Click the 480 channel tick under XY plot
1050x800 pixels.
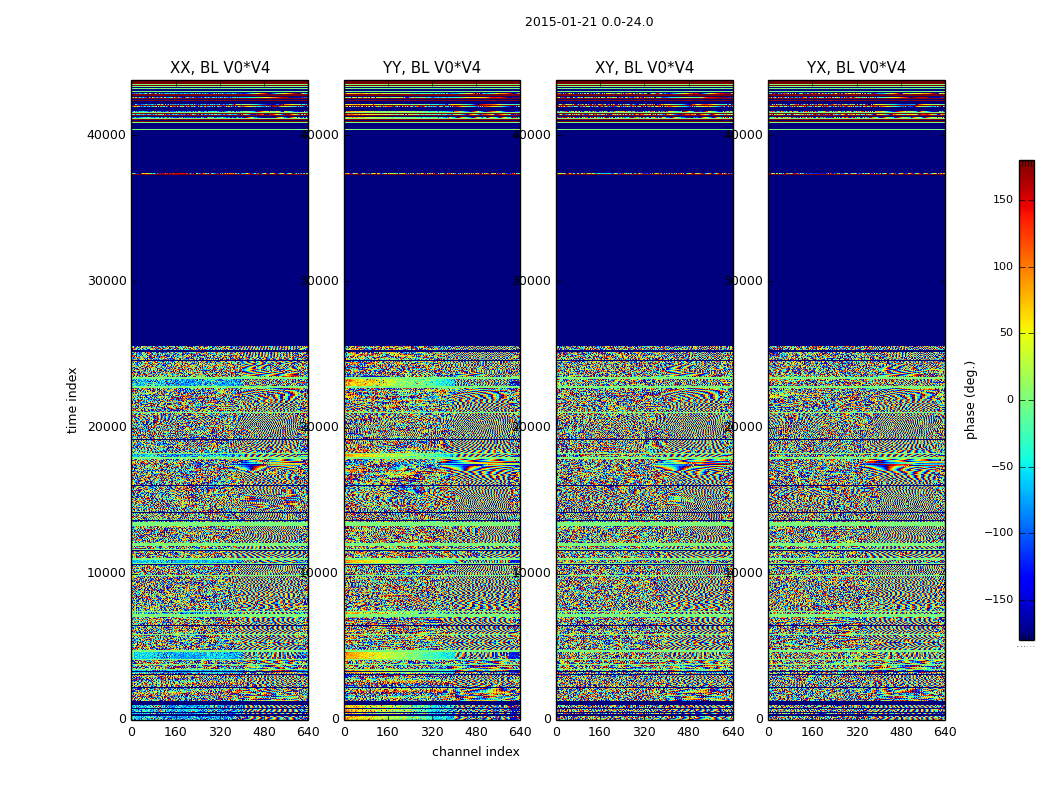pyautogui.click(x=688, y=732)
